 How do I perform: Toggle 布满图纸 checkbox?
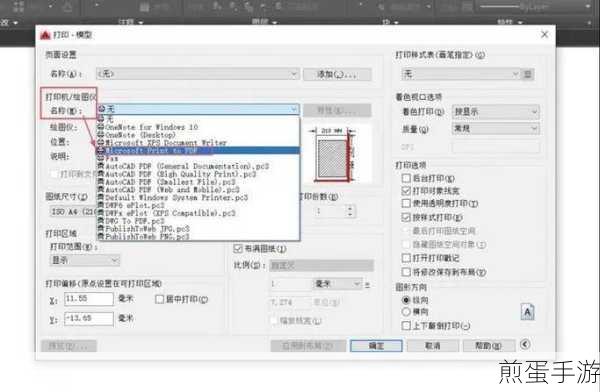(238, 248)
